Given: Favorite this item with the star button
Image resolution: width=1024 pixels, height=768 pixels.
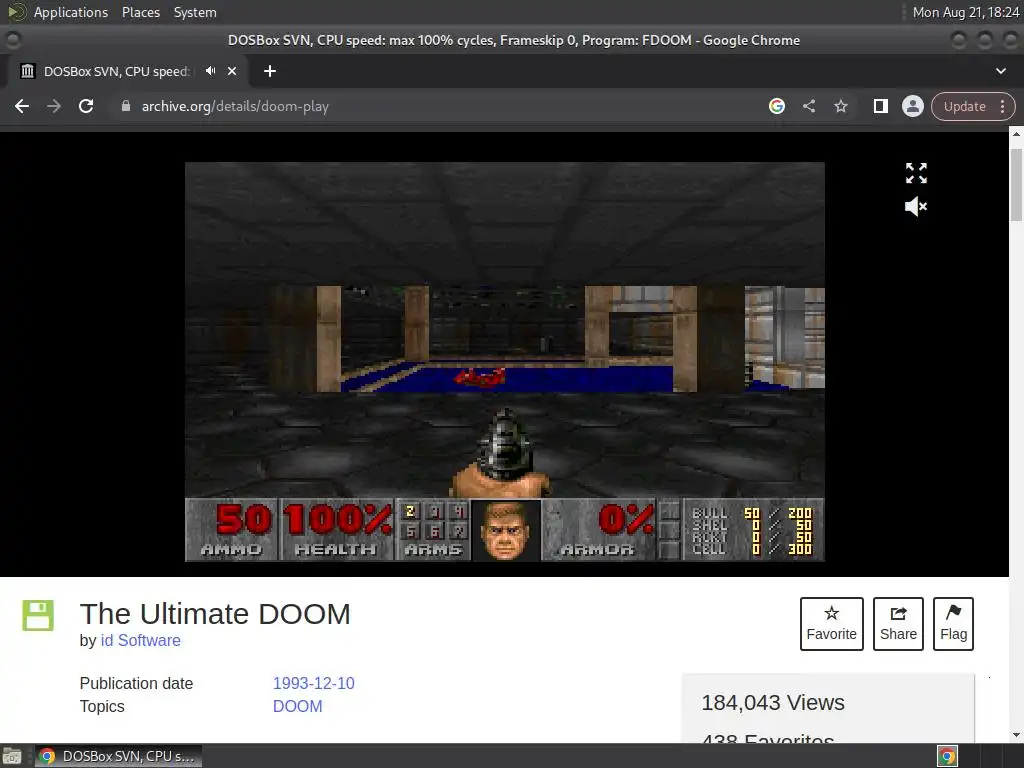Looking at the screenshot, I should (831, 624).
